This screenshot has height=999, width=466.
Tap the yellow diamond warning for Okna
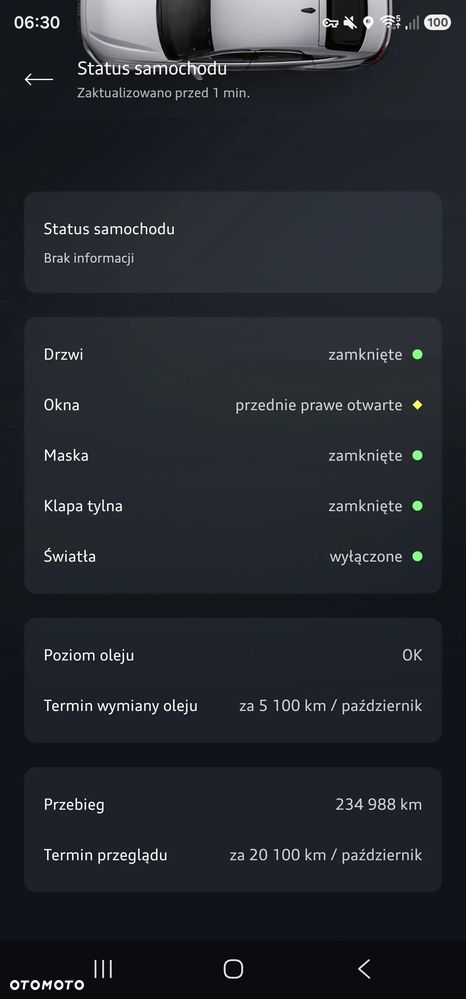pyautogui.click(x=418, y=405)
